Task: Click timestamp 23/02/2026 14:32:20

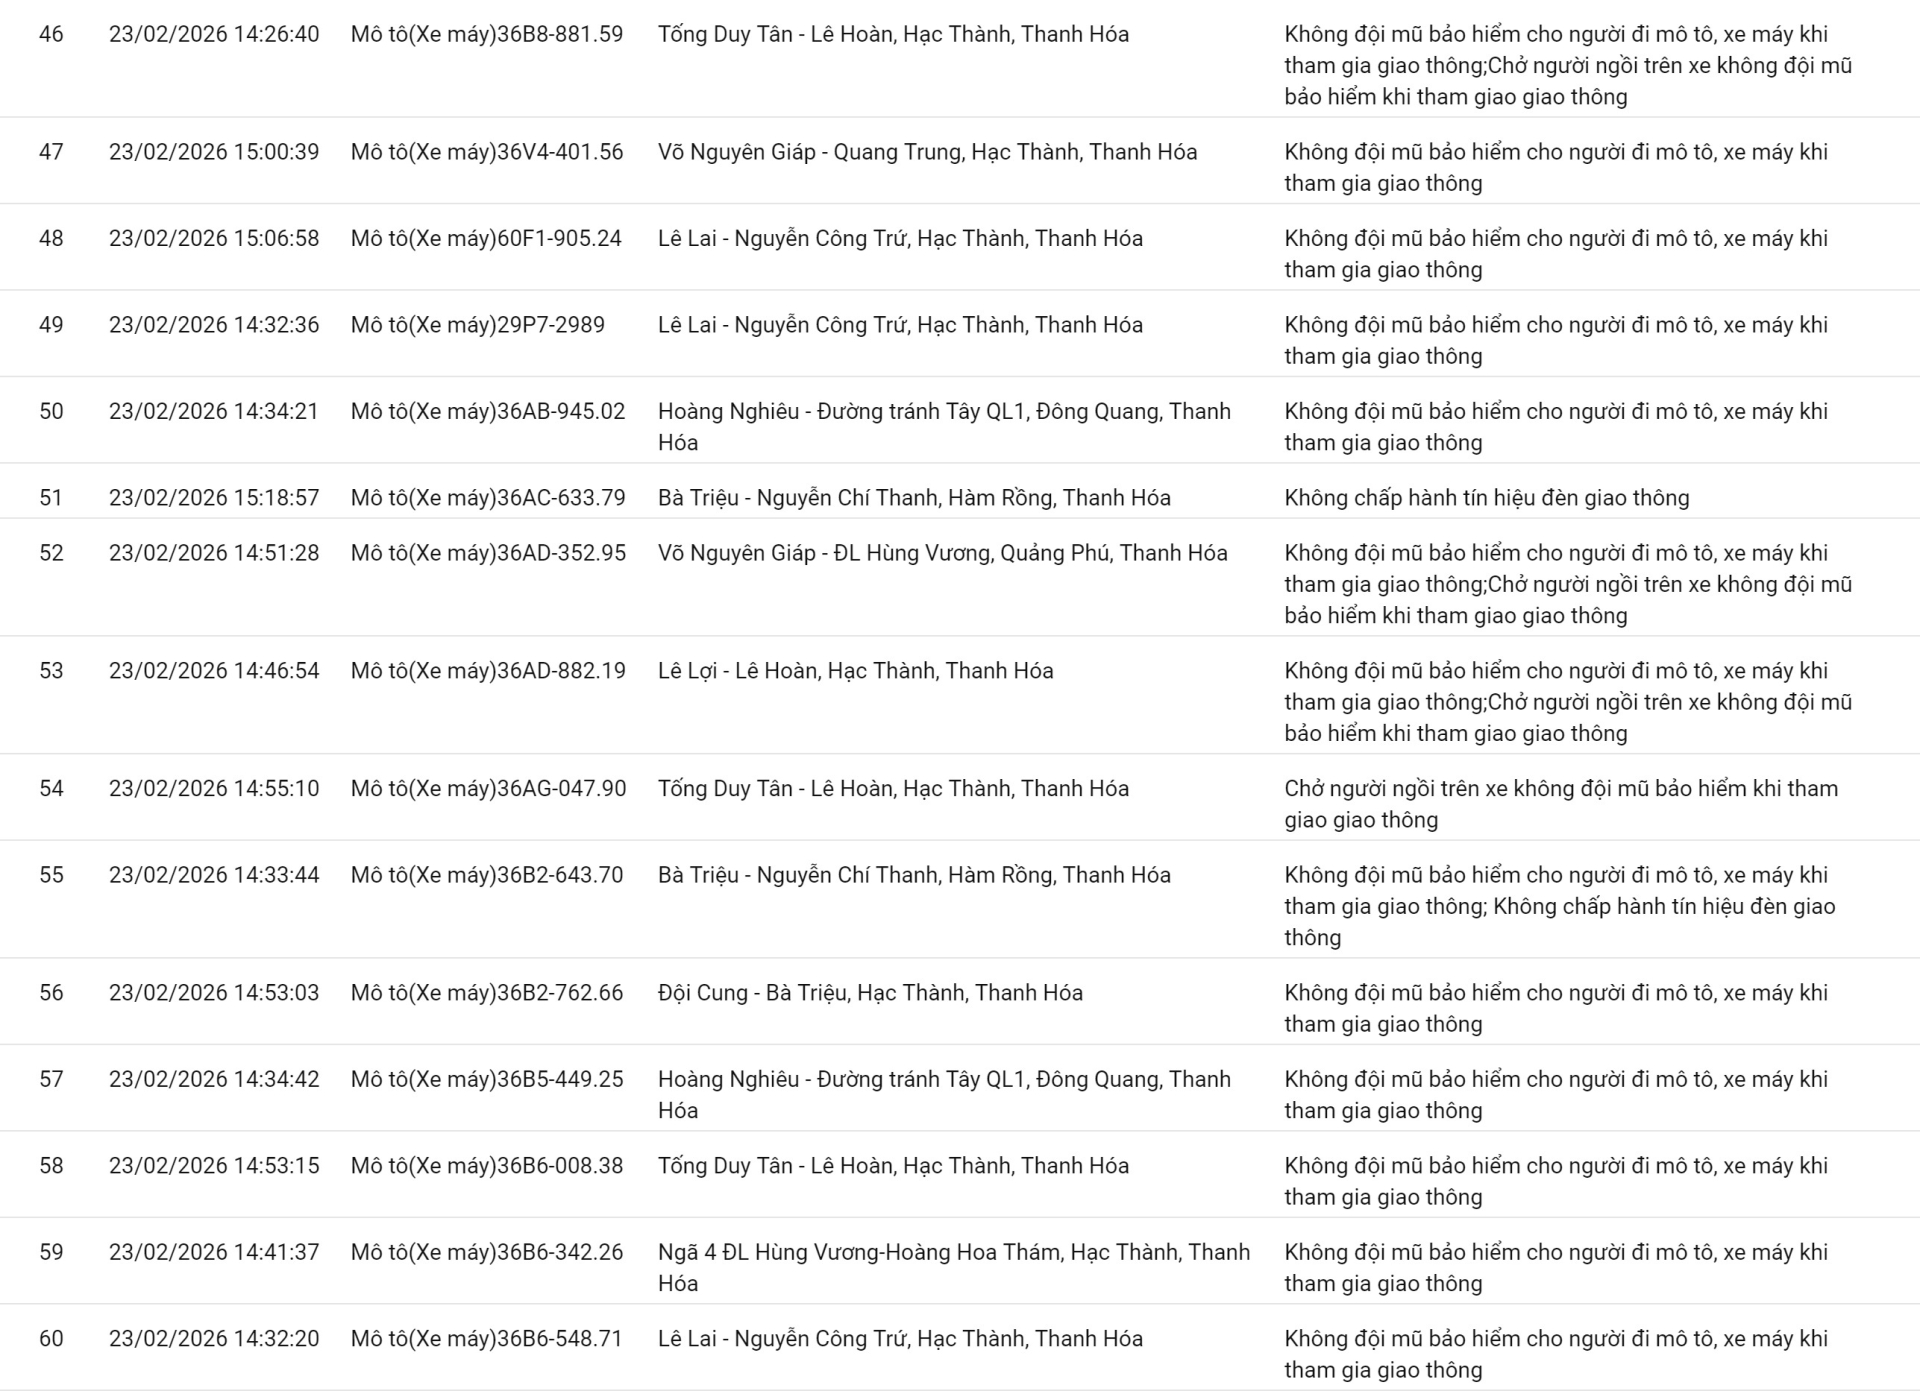Action: coord(214,1339)
